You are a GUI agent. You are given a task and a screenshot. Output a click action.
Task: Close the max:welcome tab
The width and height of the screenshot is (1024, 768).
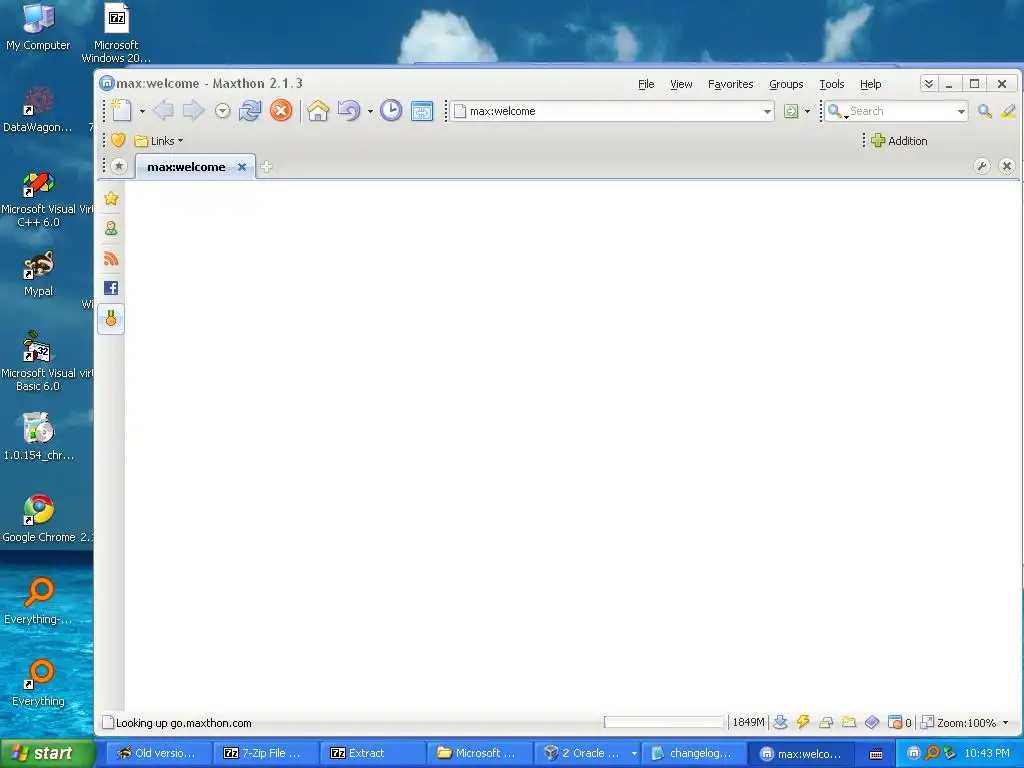click(x=242, y=167)
